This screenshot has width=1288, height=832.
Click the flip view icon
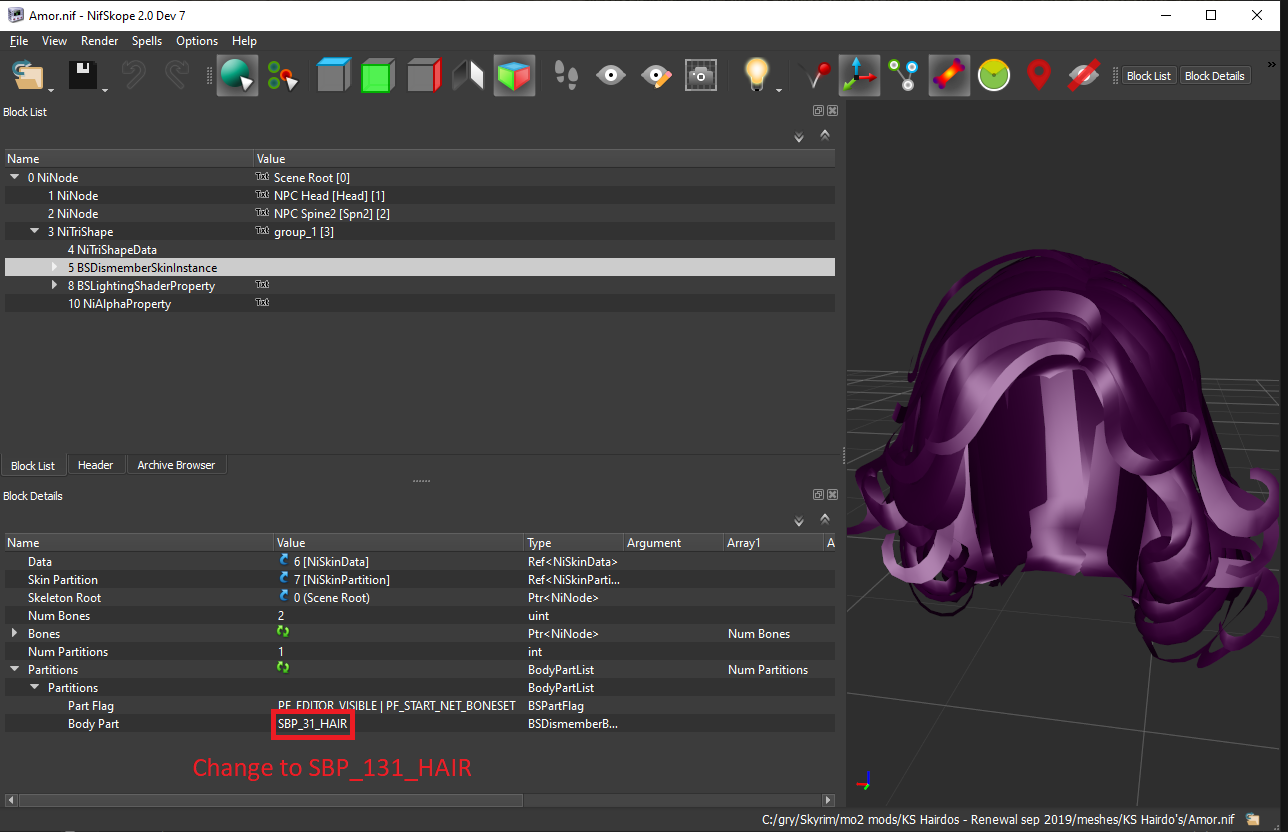(x=468, y=76)
